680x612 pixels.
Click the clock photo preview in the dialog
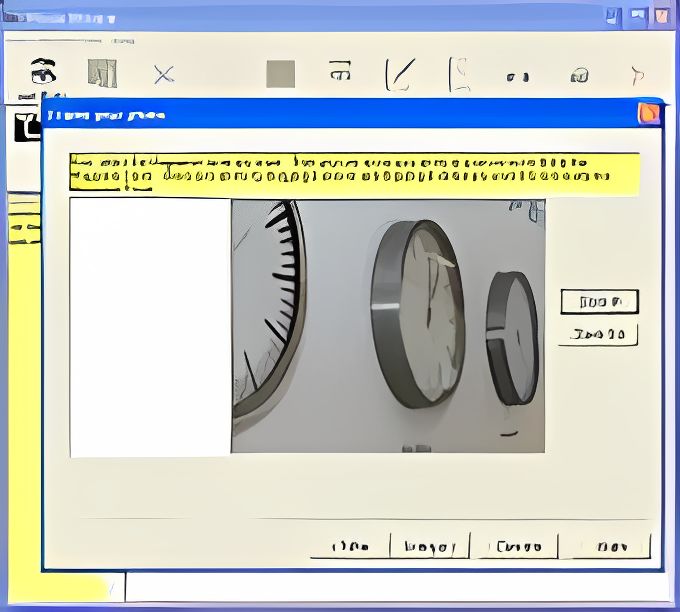[388, 326]
